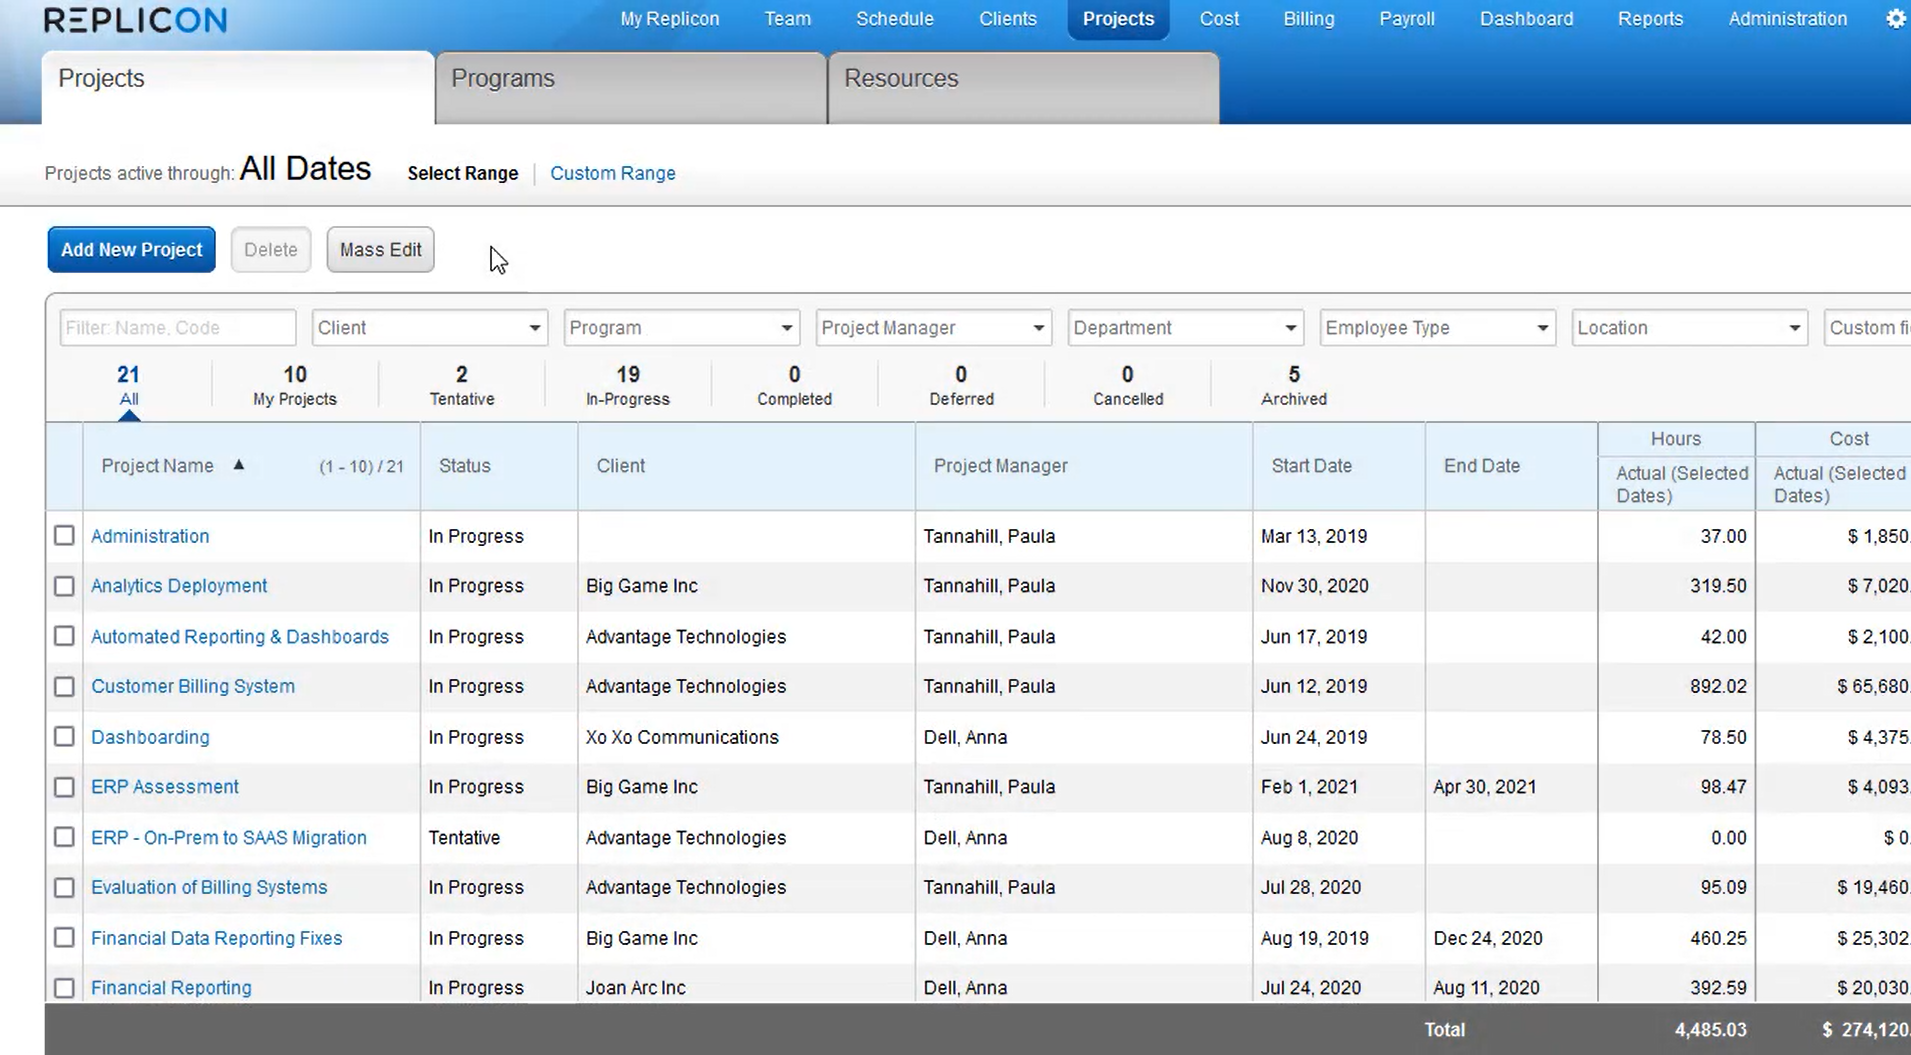Viewport: 1911px width, 1055px height.
Task: Expand the Client filter dropdown
Action: pos(429,328)
